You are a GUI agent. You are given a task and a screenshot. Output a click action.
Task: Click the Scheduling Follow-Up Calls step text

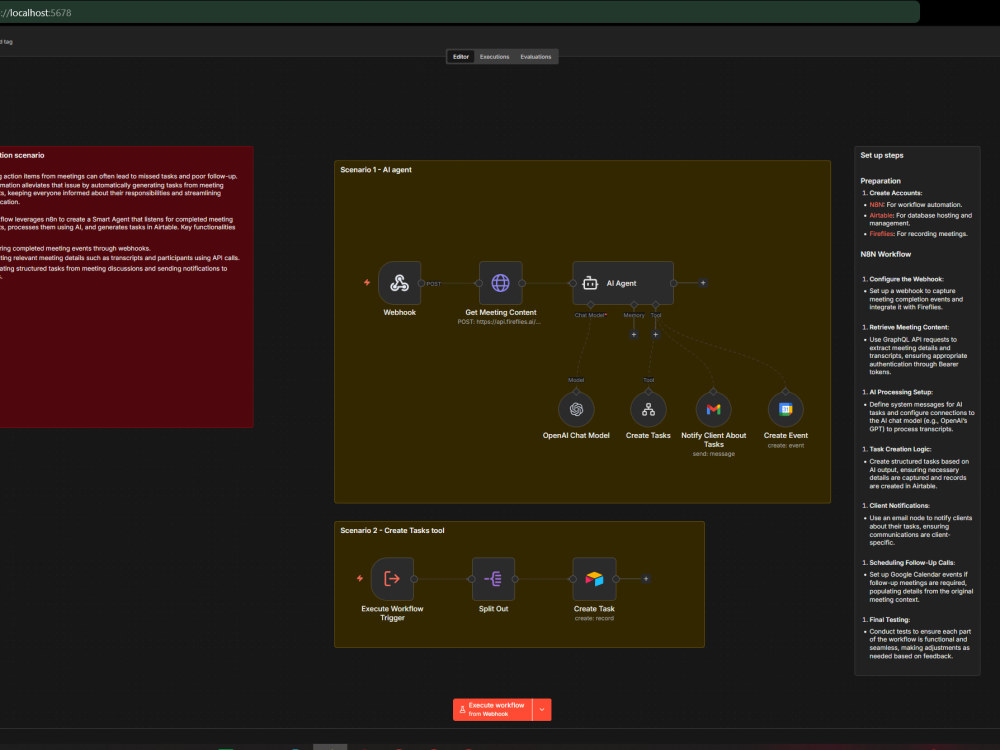click(x=911, y=562)
